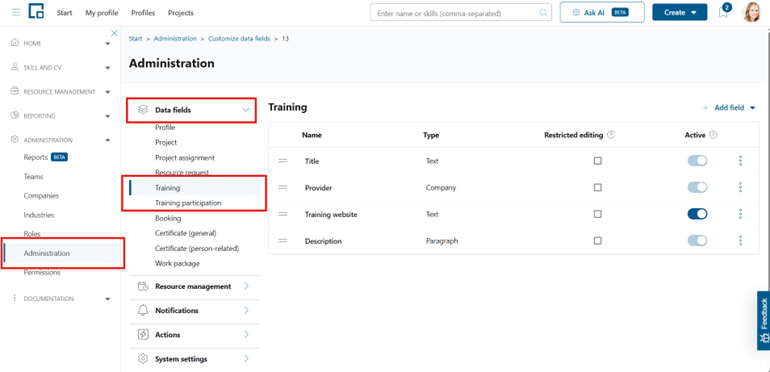Open the bookmarks icon with badge
This screenshot has height=372, width=770.
[724, 12]
